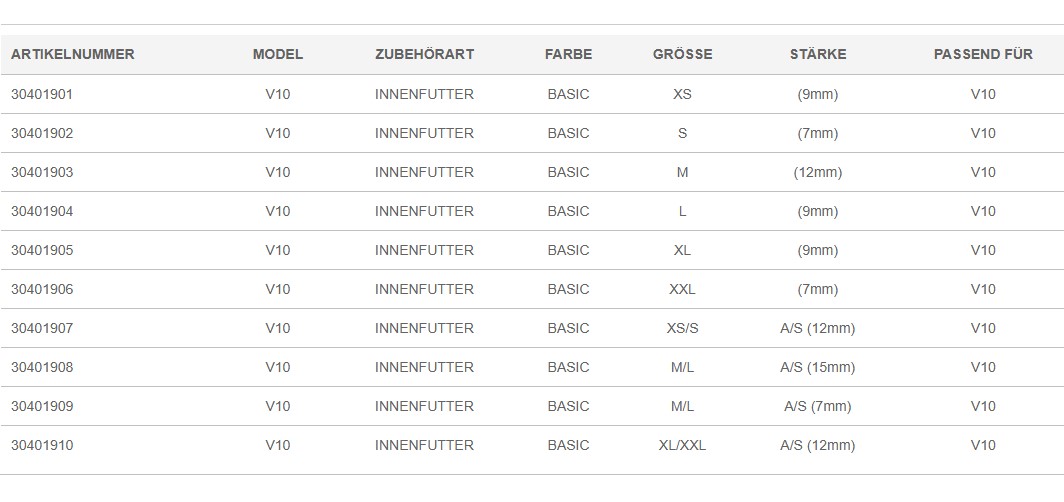Click the XS size cell
Viewport: 1064px width, 502px height.
(683, 94)
